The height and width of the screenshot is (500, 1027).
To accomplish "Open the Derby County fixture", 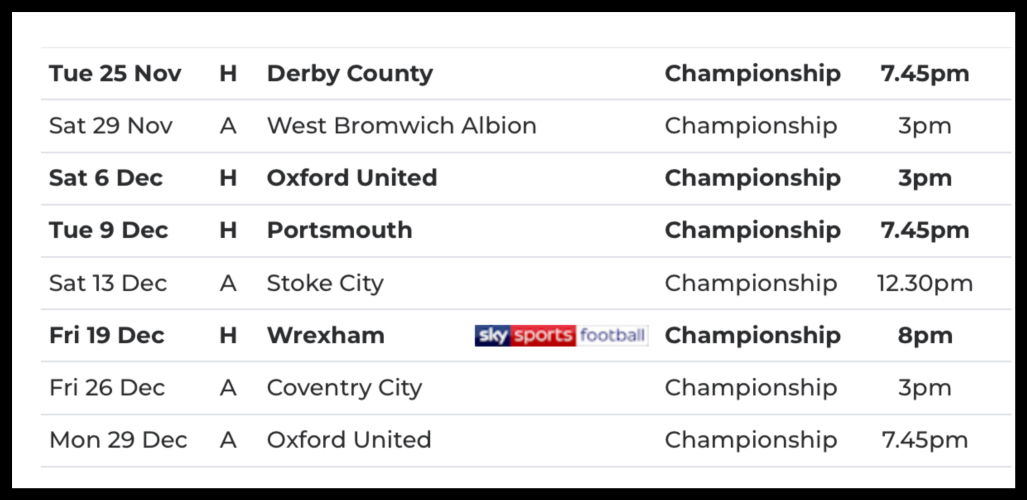I will pyautogui.click(x=349, y=74).
